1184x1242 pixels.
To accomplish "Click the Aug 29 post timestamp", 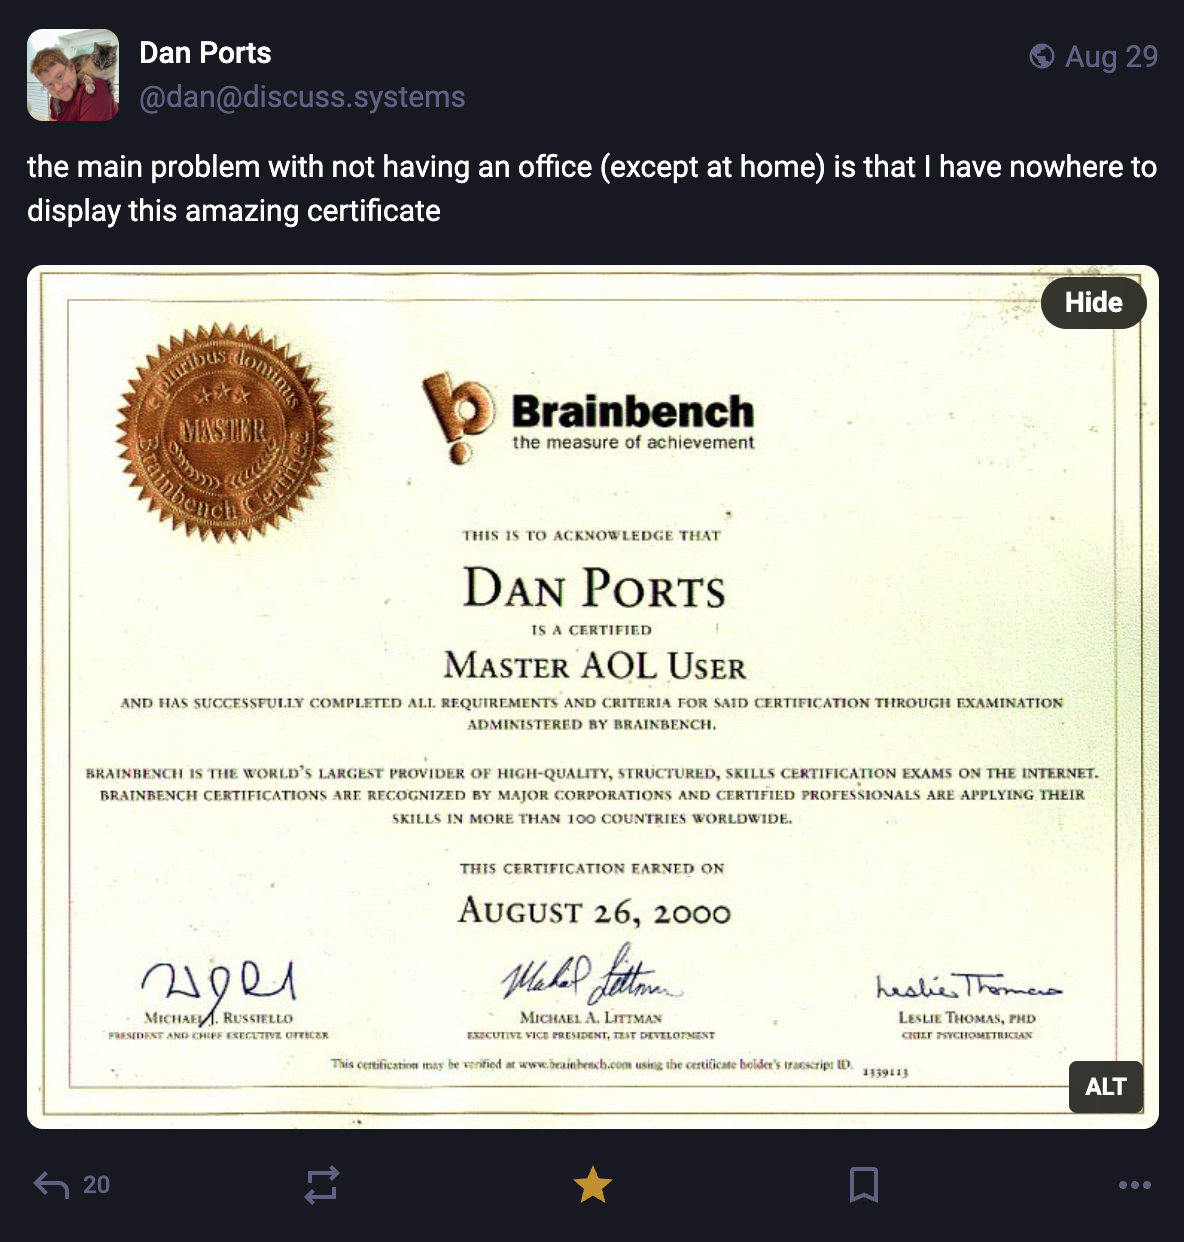I will pyautogui.click(x=1111, y=56).
